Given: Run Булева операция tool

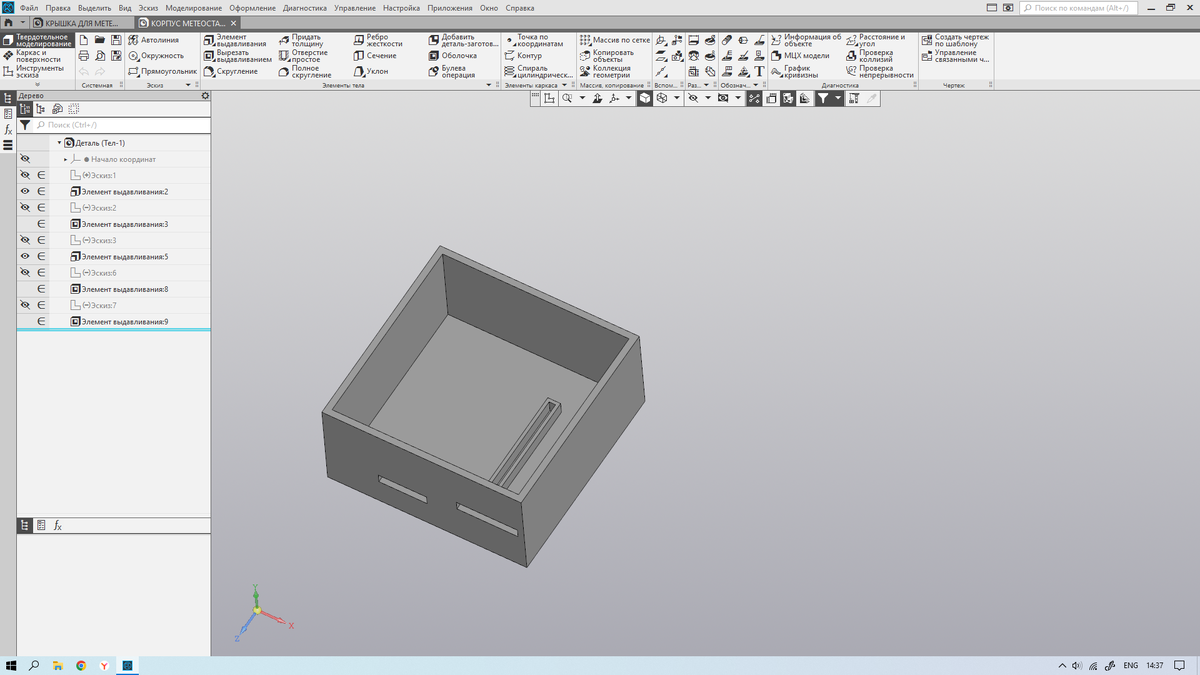Looking at the screenshot, I should coord(452,72).
